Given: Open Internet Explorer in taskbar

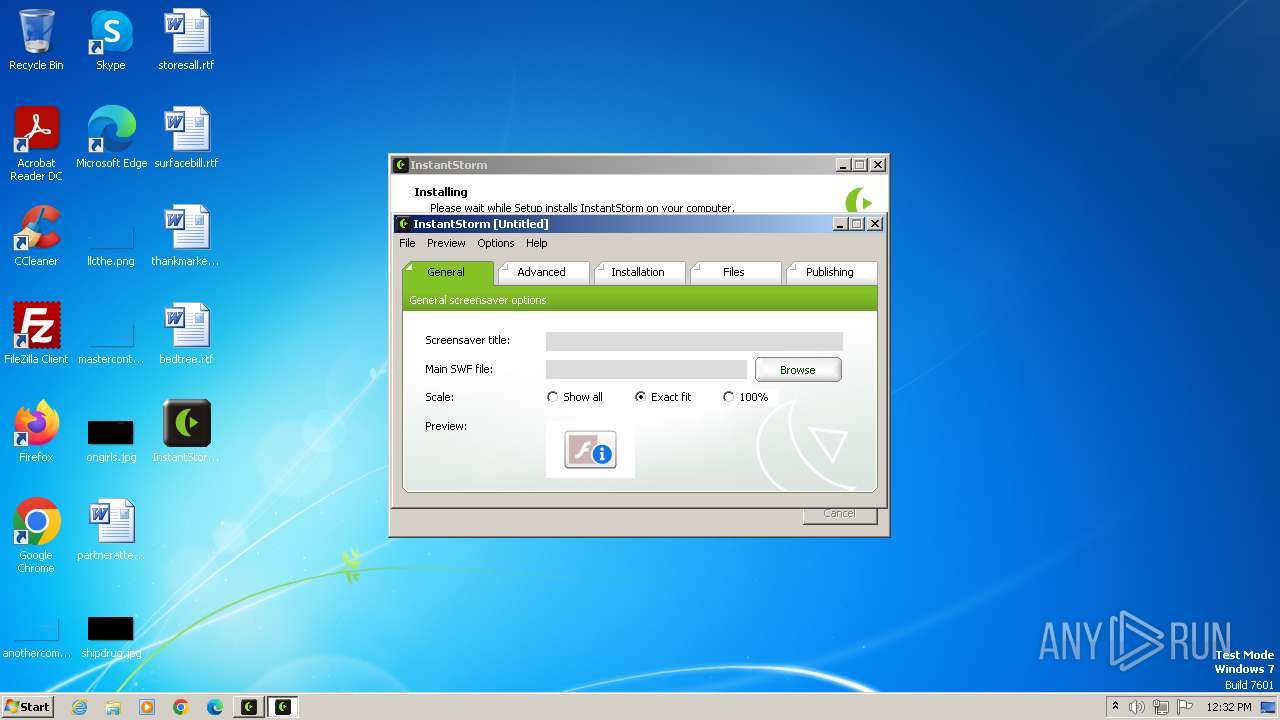Looking at the screenshot, I should (x=80, y=707).
